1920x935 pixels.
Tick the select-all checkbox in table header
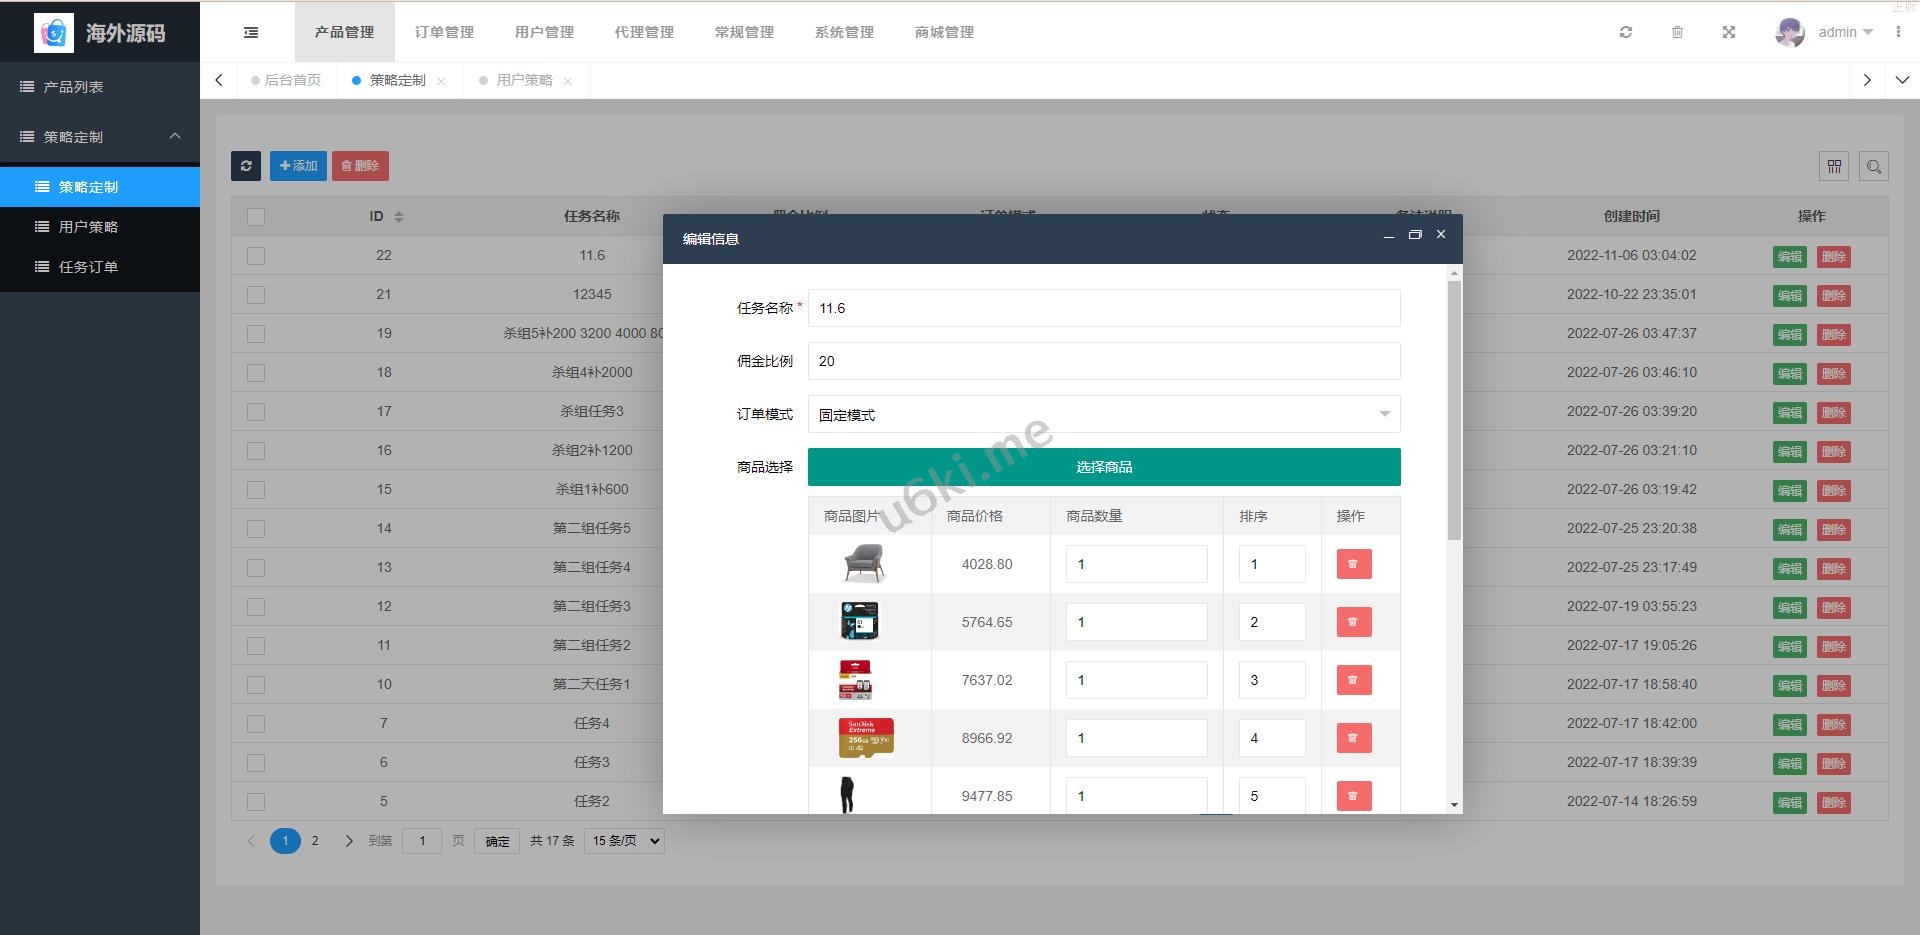click(x=256, y=217)
